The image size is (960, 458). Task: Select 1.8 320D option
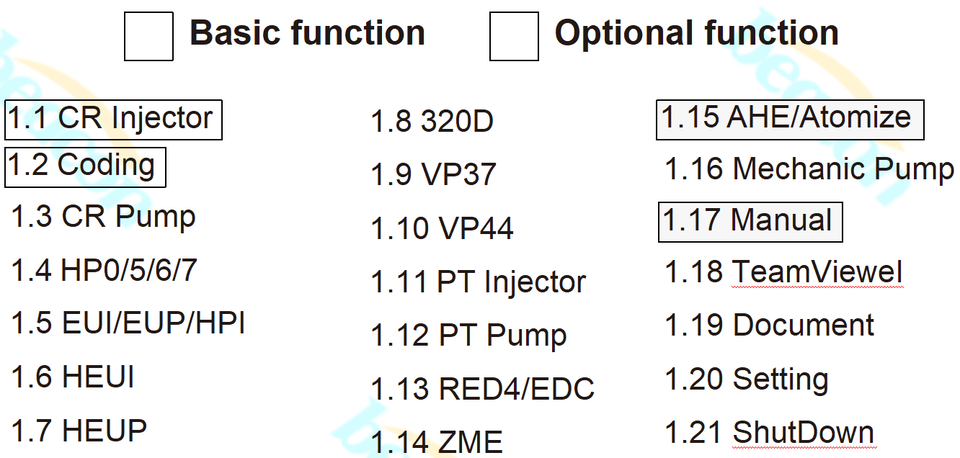[432, 122]
